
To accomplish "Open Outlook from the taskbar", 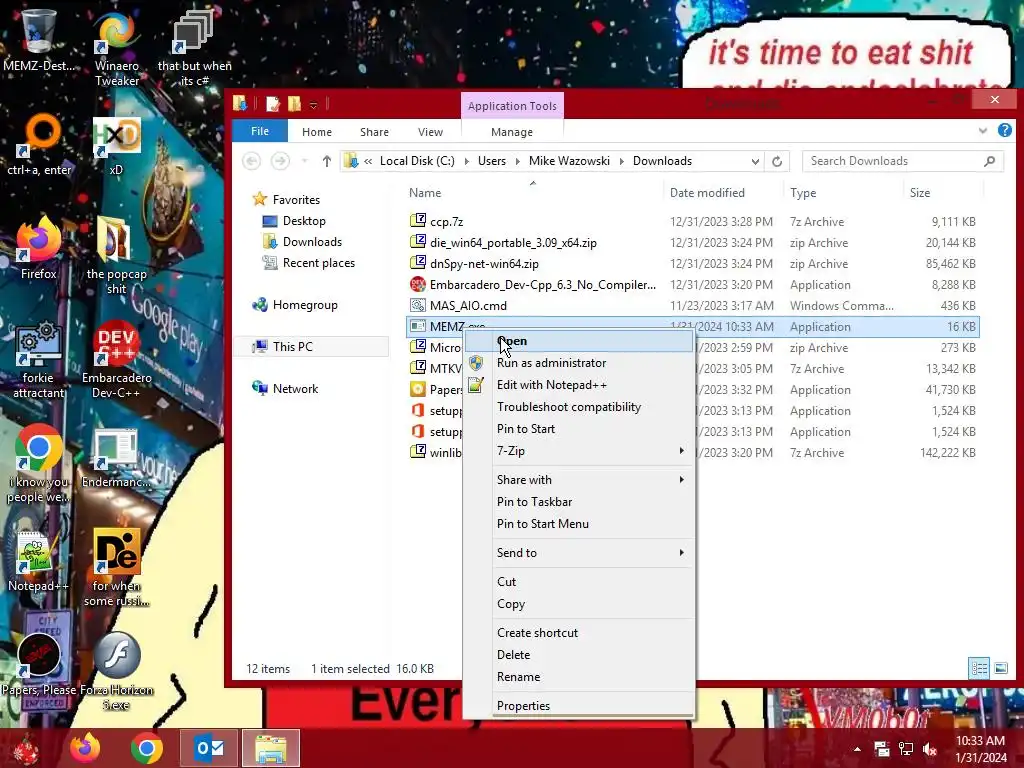I will coord(209,748).
